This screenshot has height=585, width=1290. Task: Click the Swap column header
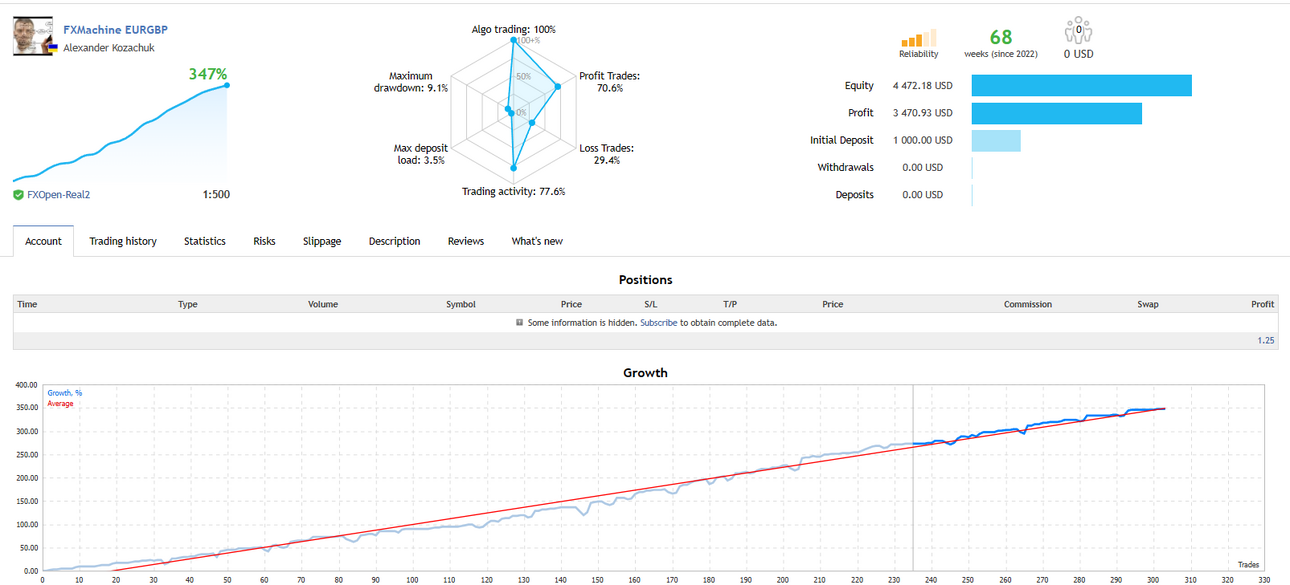[1148, 304]
